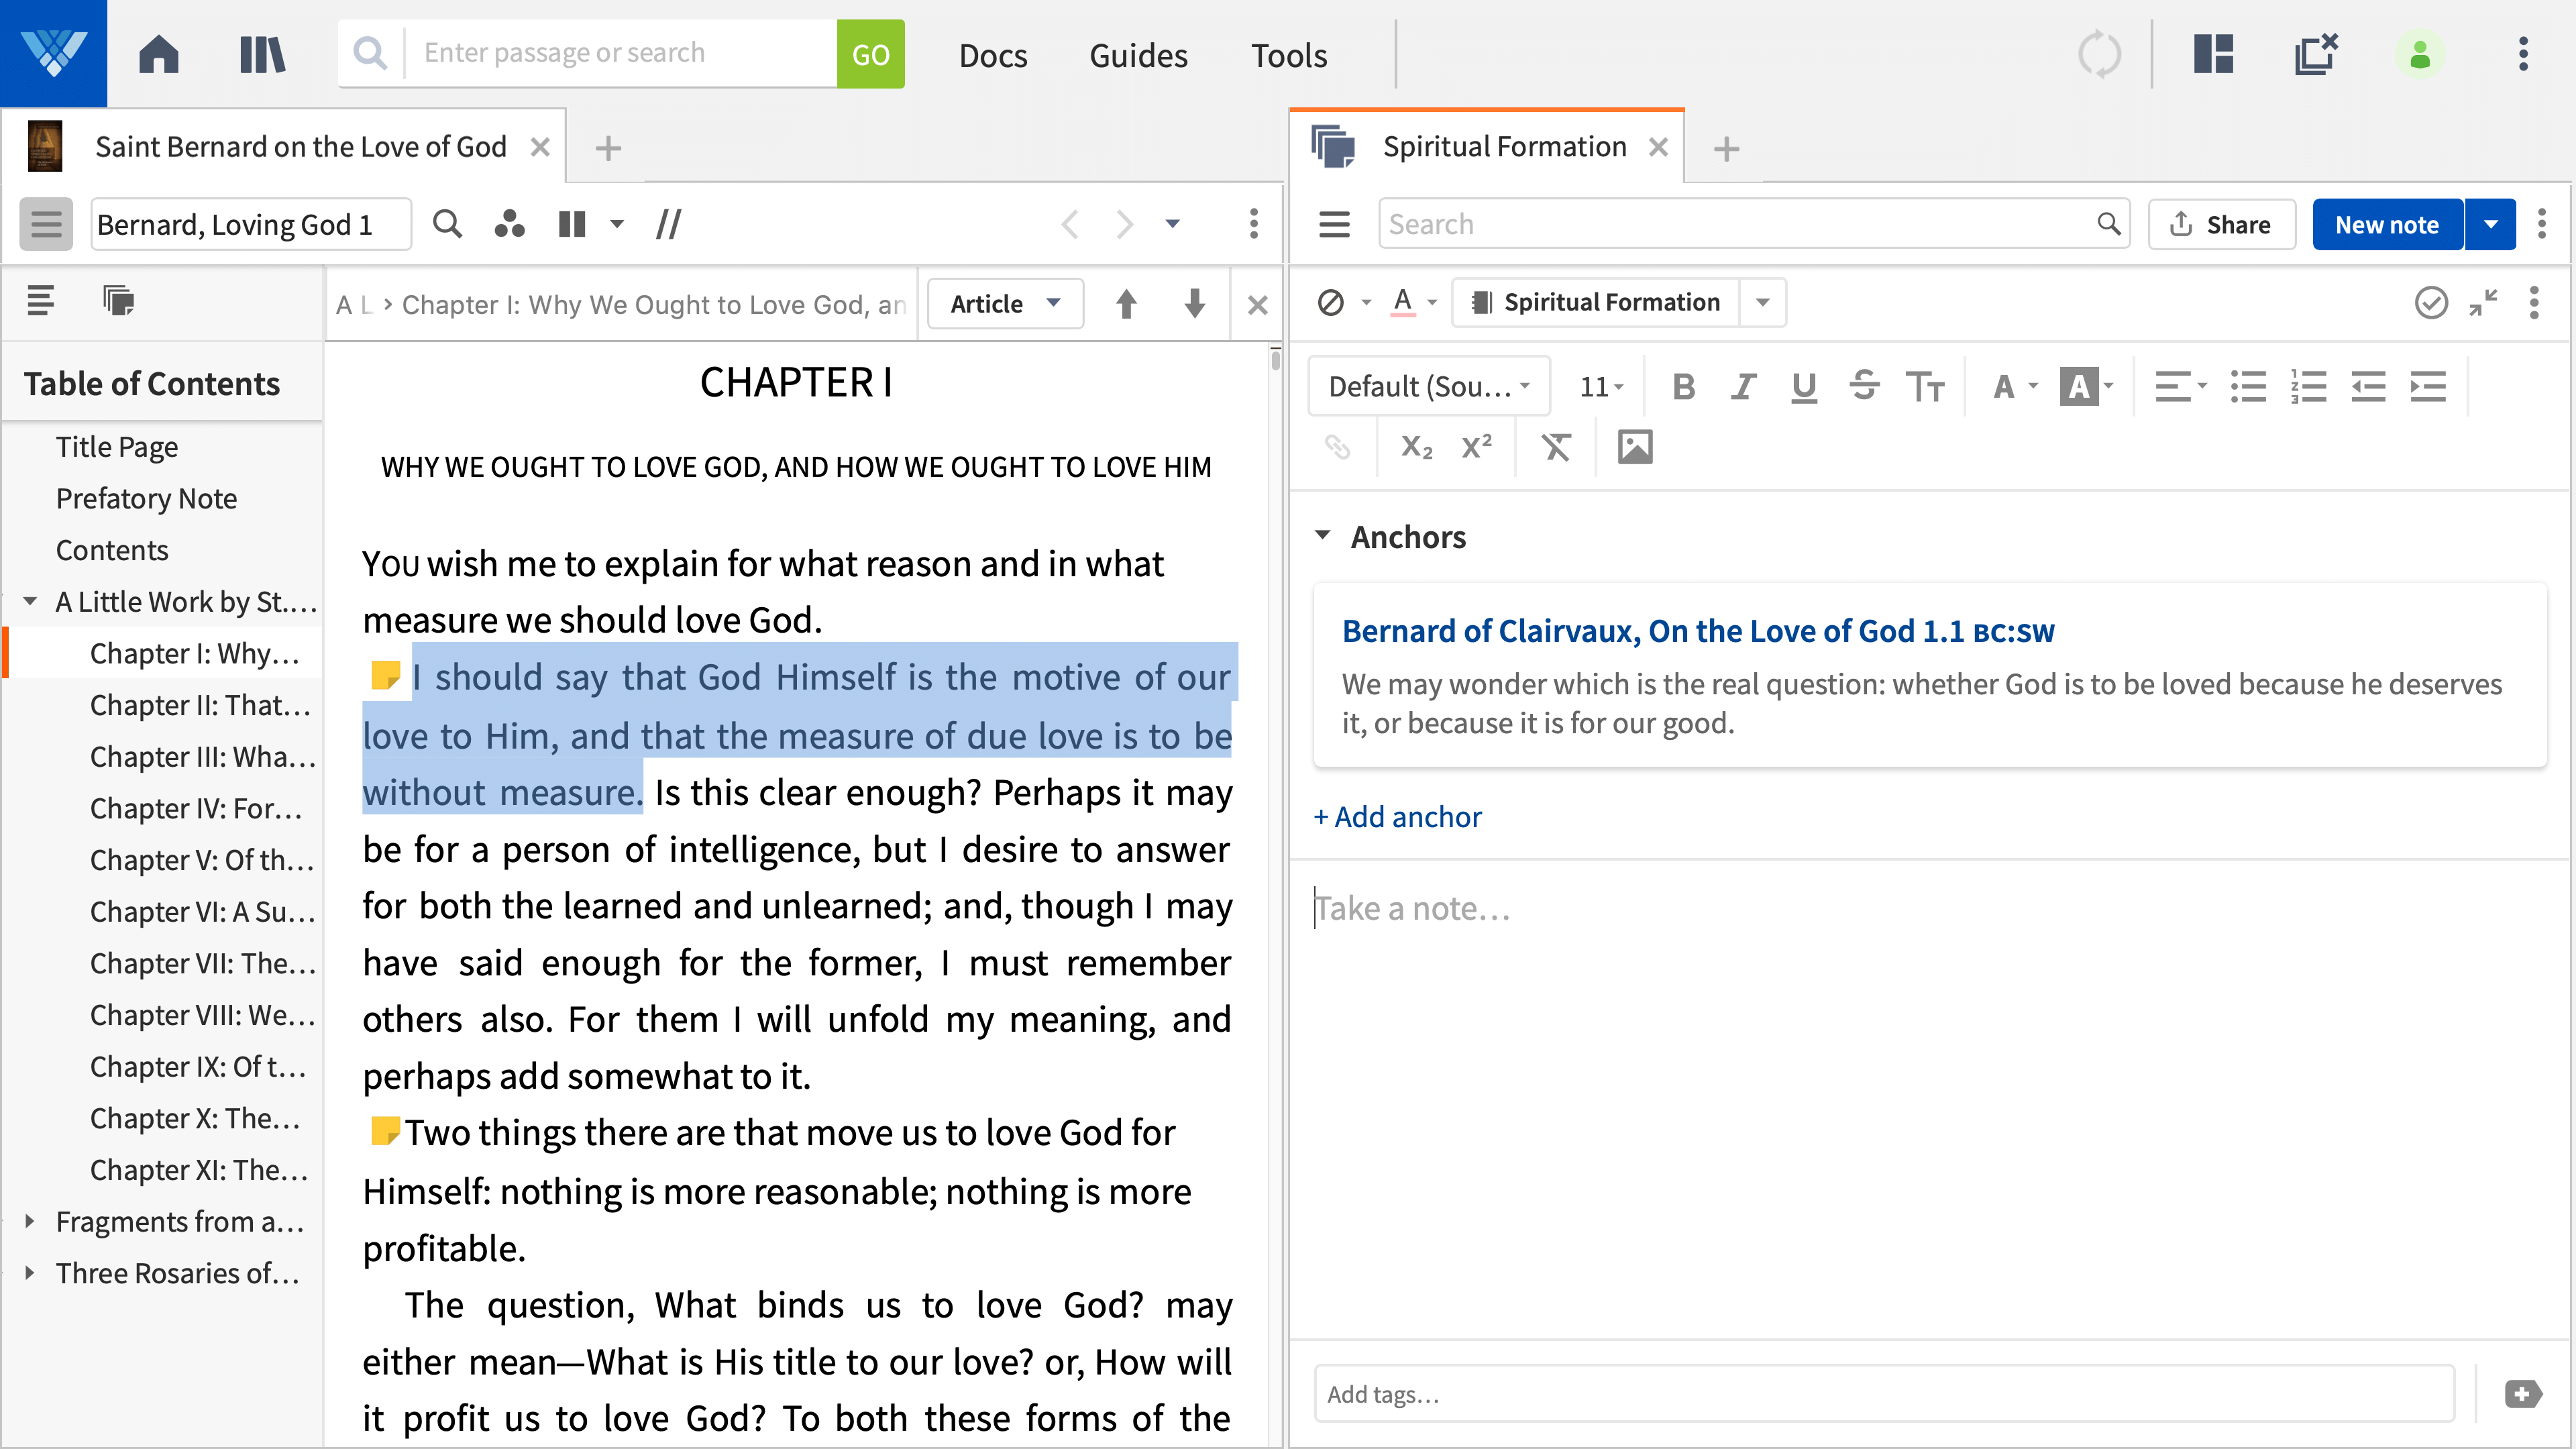Open the Spiritual Formation notebook dropdown
The width and height of the screenshot is (2576, 1449).
tap(1762, 302)
